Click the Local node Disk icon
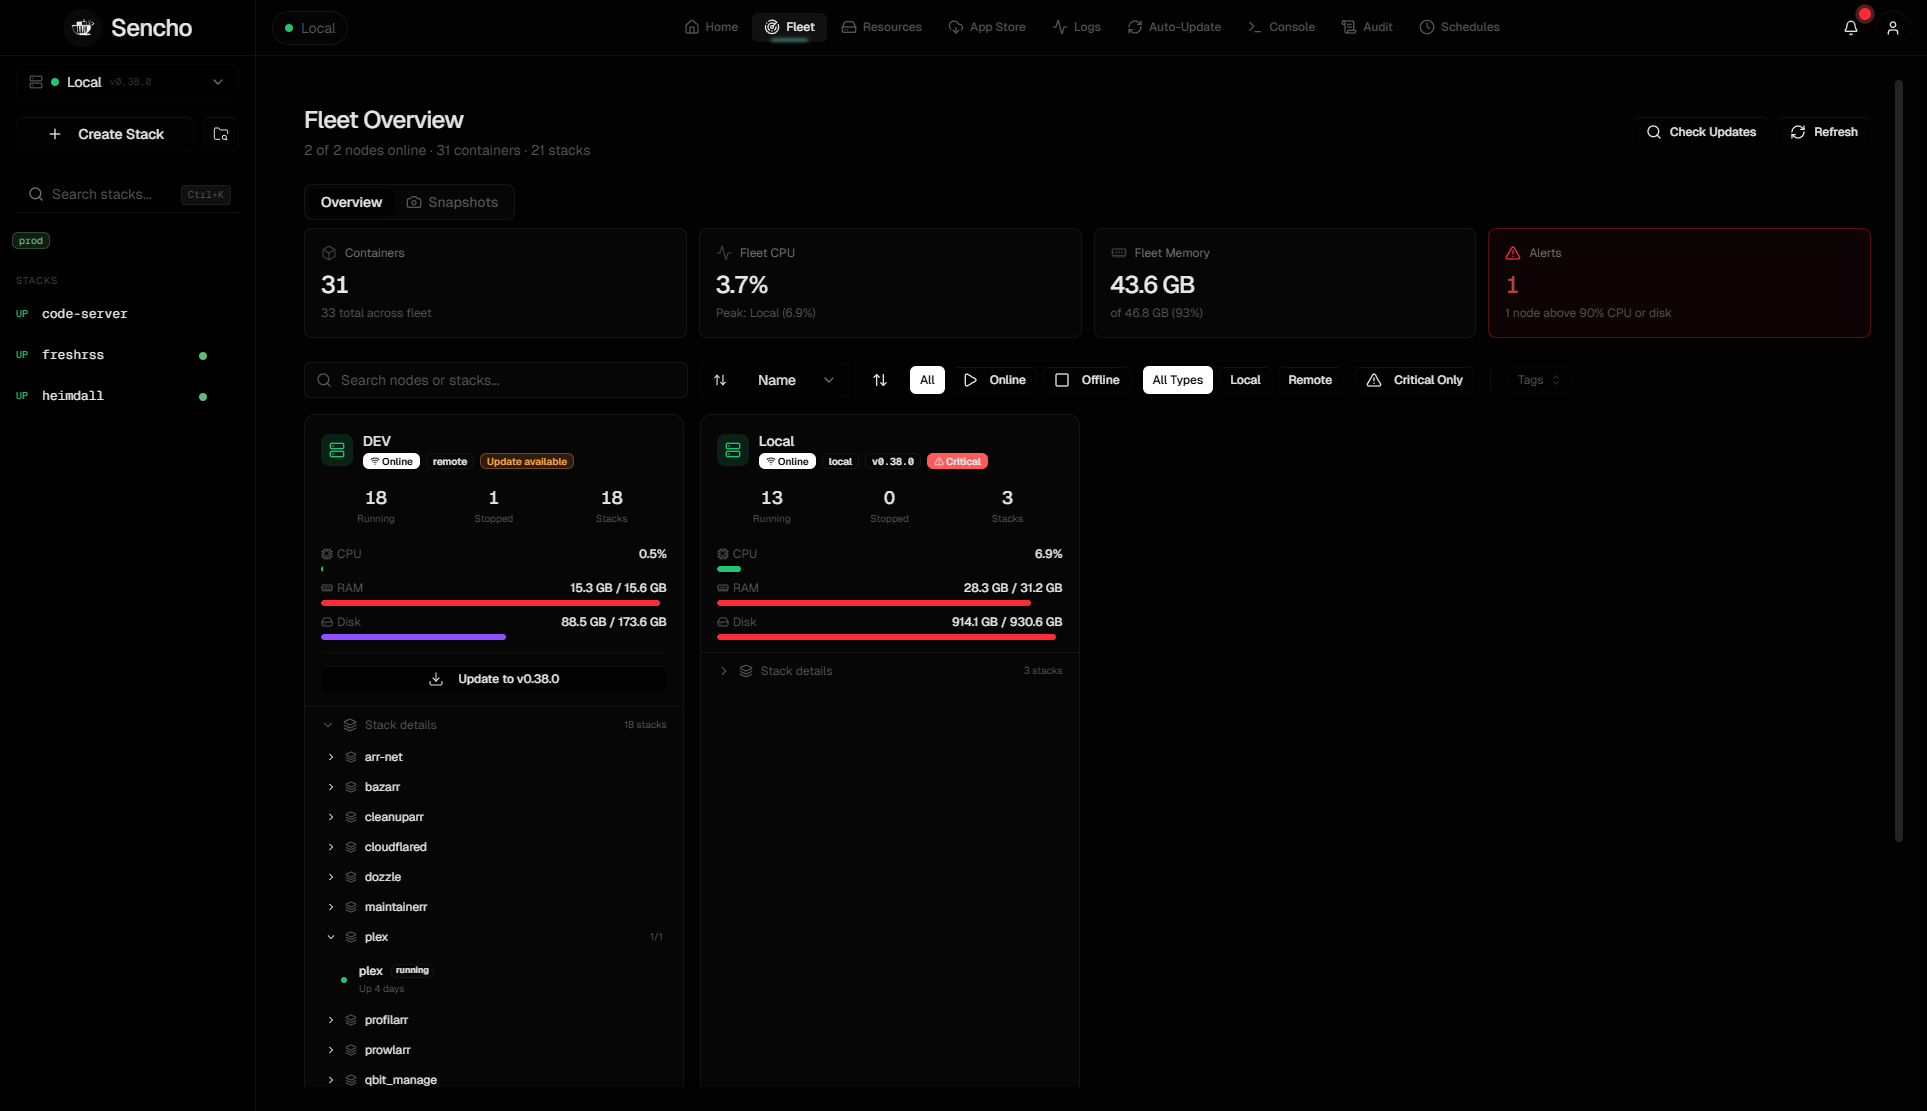The width and height of the screenshot is (1927, 1111). pos(723,622)
